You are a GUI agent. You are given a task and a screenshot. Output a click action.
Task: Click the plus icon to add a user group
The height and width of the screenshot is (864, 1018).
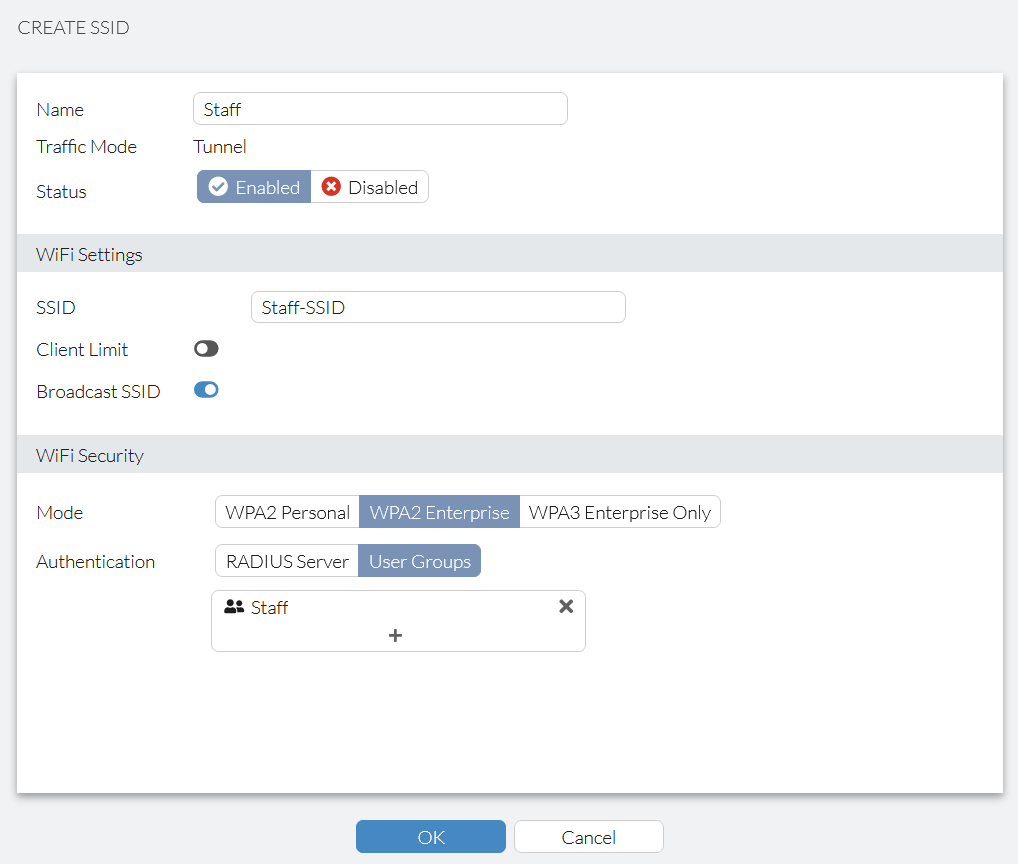click(395, 634)
